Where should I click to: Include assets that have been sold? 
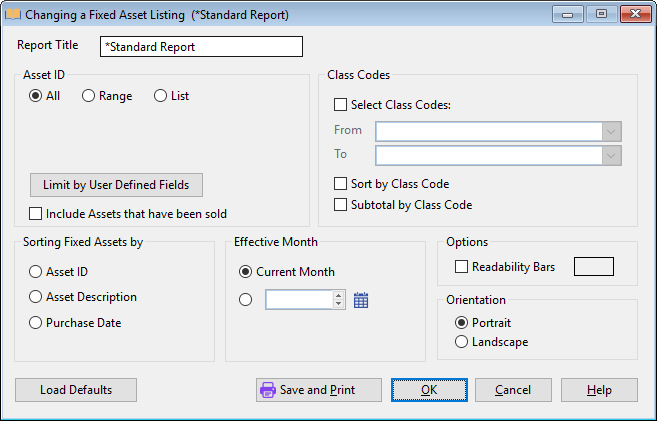(37, 213)
